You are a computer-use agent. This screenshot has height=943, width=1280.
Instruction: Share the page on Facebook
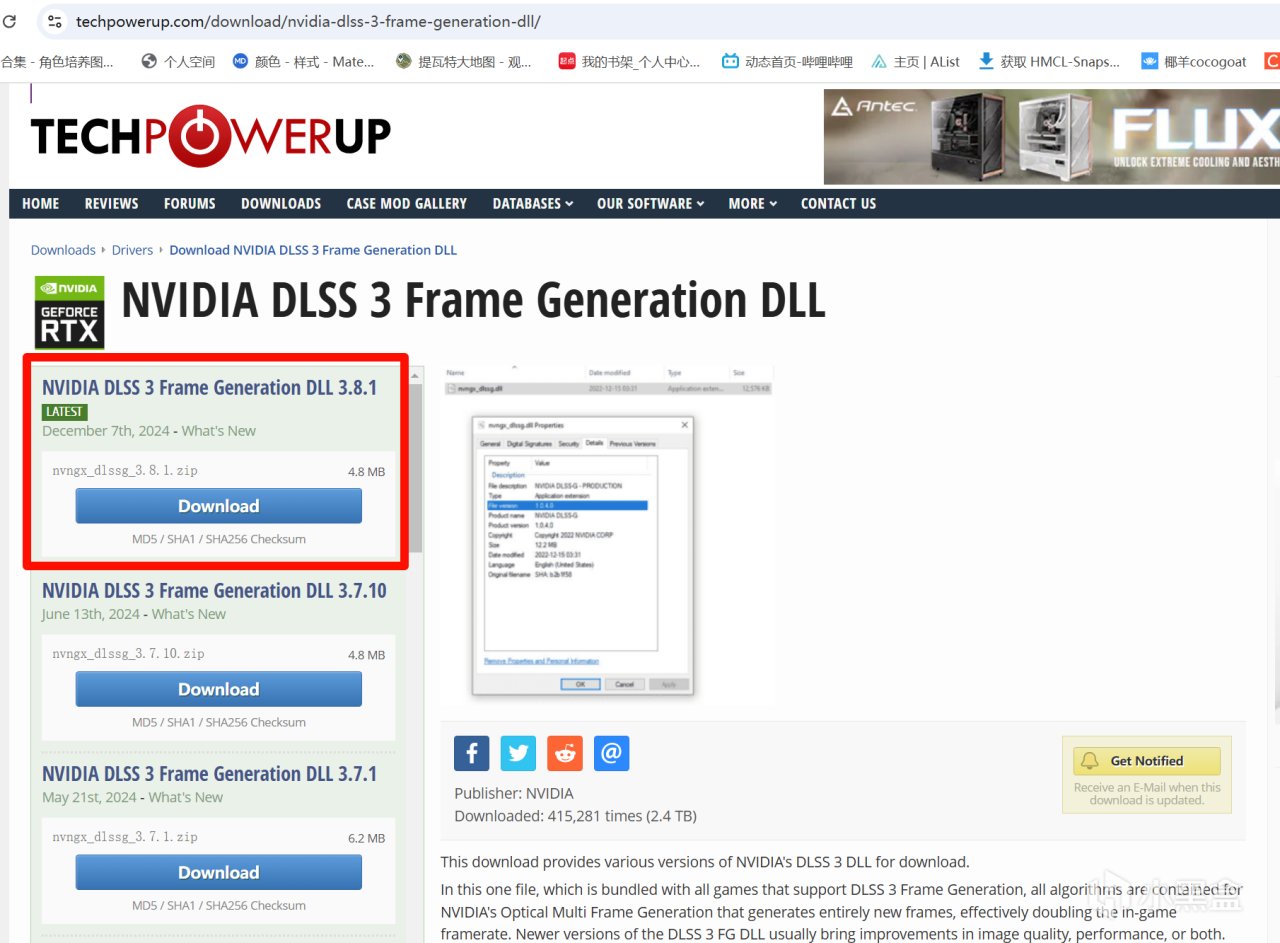coord(471,753)
